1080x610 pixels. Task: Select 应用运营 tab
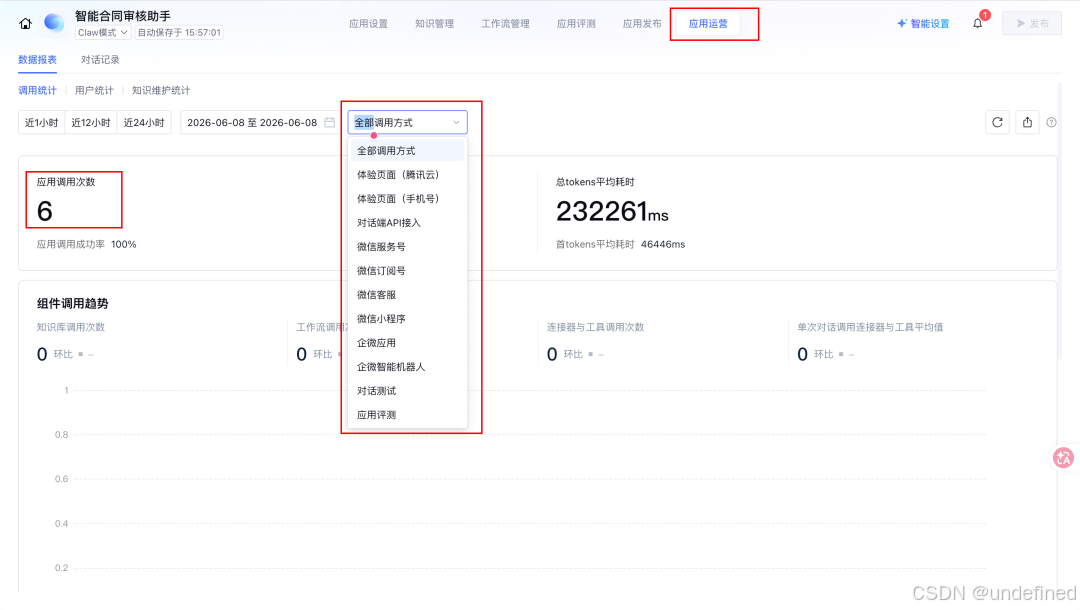(x=708, y=23)
